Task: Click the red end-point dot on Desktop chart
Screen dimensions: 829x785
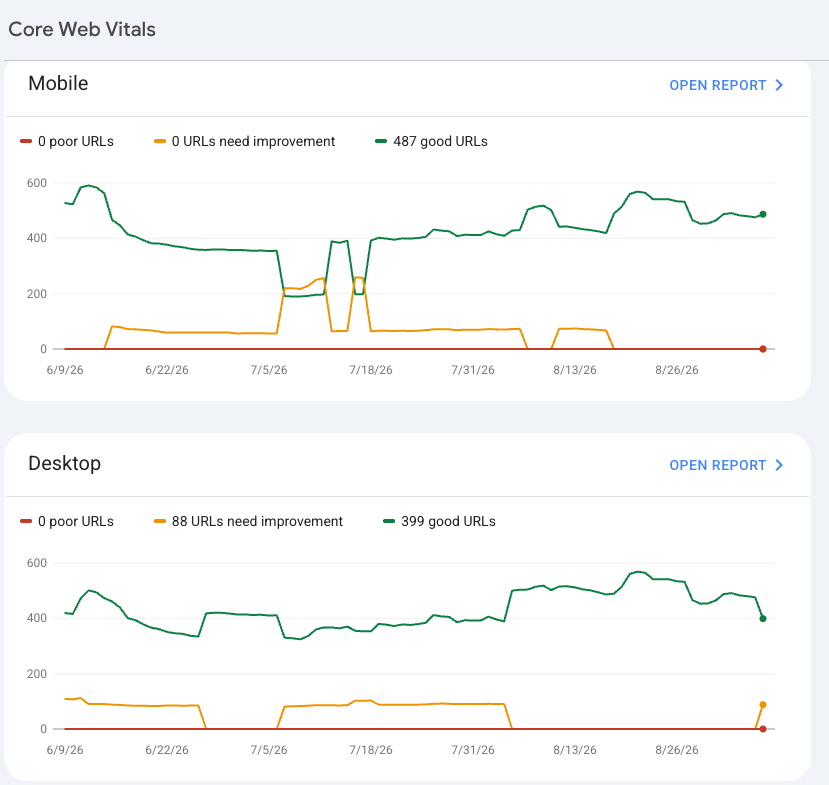Action: pos(763,729)
